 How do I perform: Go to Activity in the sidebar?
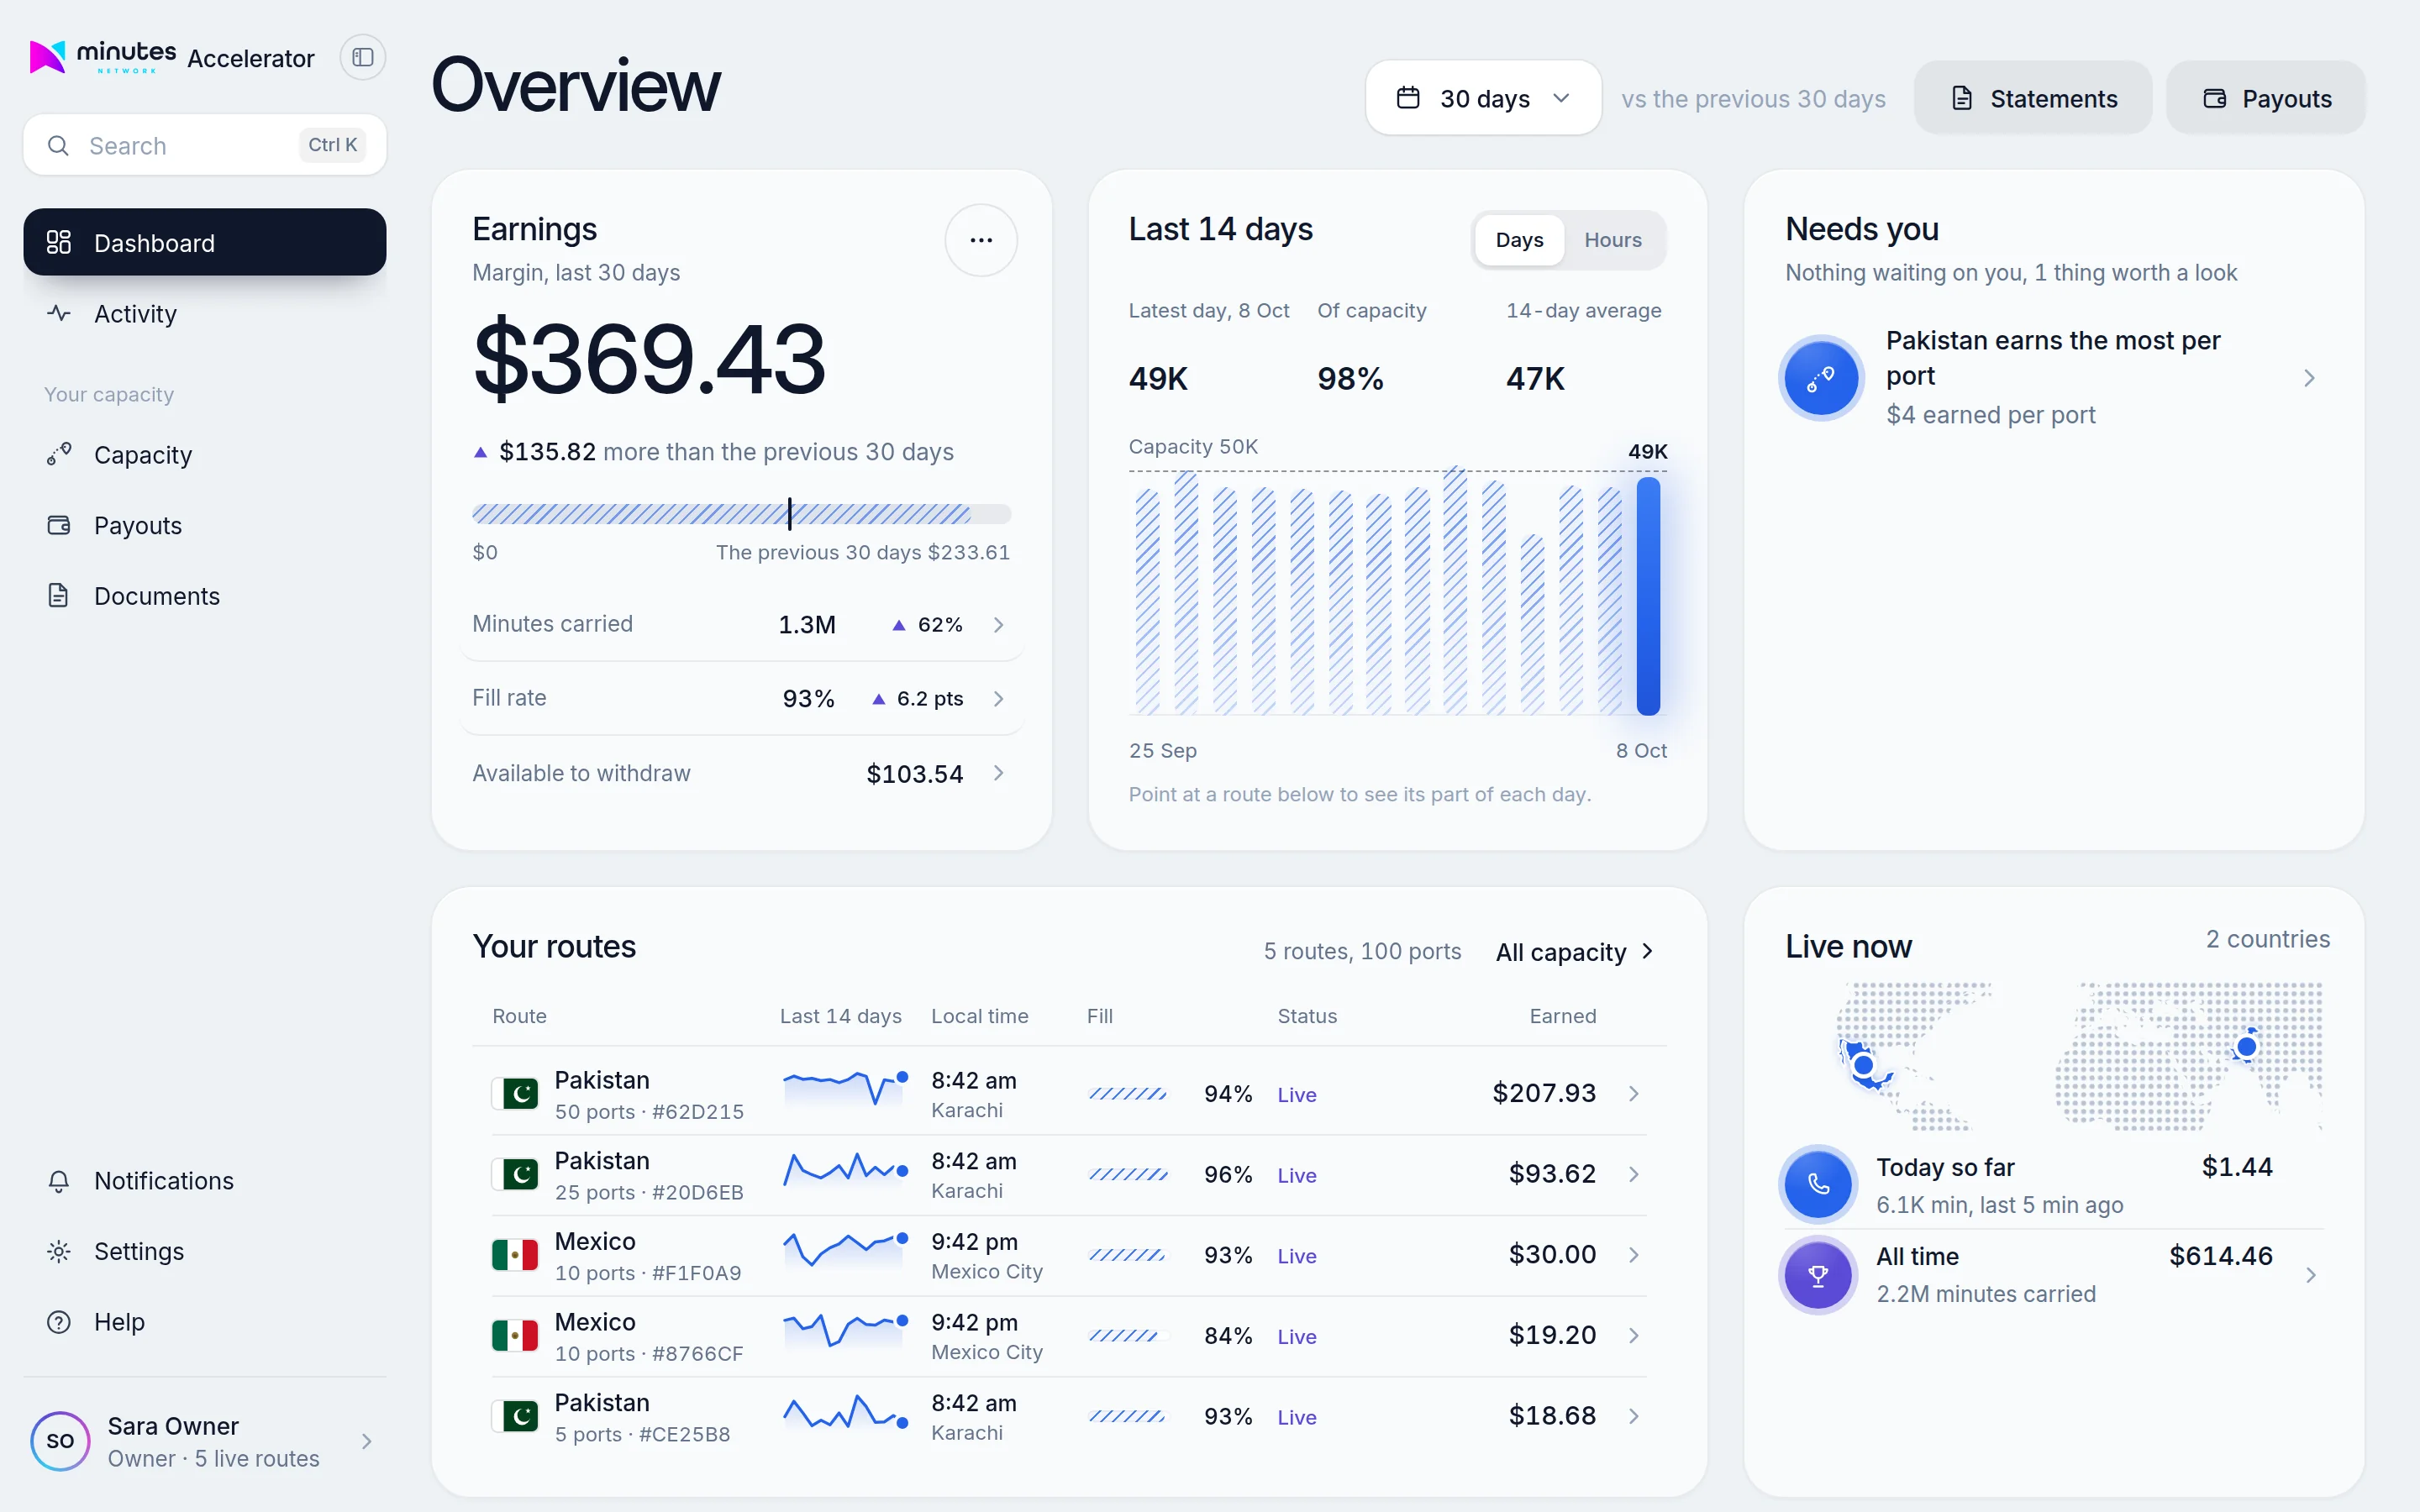click(x=204, y=314)
